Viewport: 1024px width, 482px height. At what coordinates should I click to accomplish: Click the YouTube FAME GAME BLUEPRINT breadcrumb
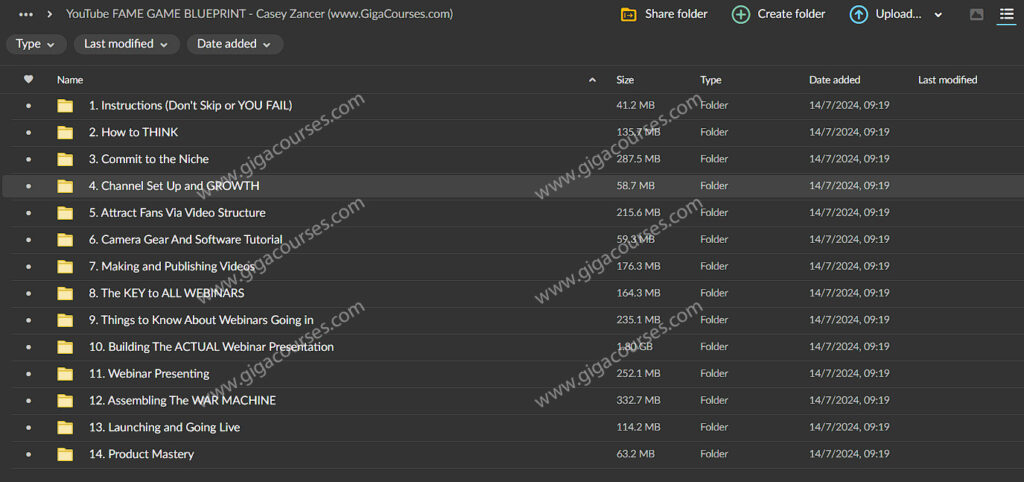tap(259, 14)
